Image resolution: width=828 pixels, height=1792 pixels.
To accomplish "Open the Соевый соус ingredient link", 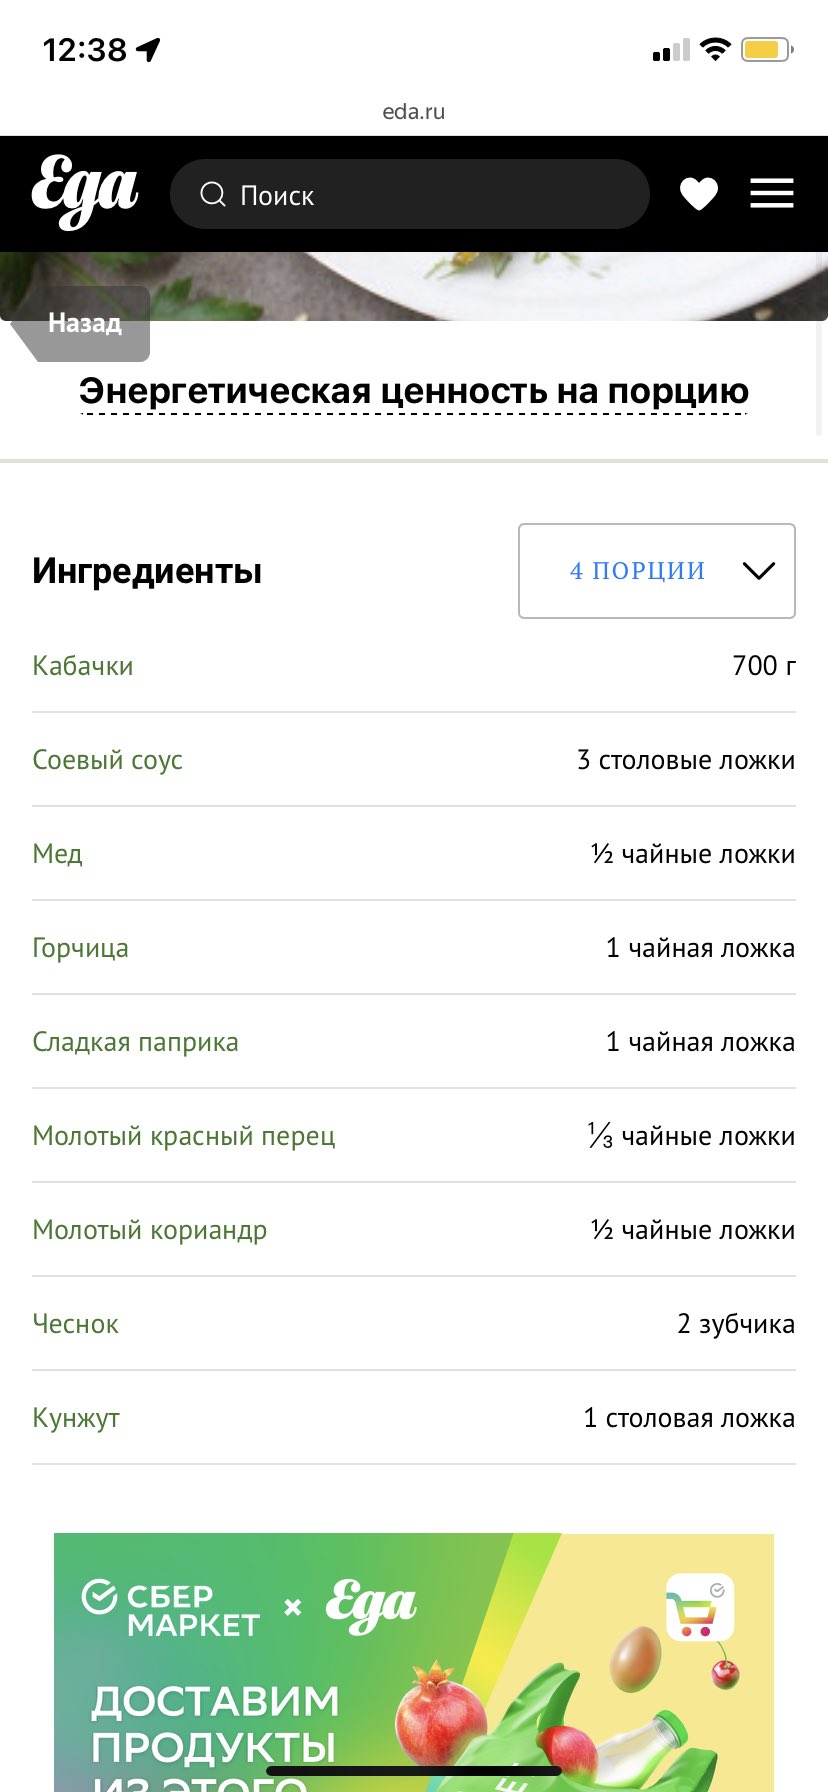I will (x=107, y=760).
